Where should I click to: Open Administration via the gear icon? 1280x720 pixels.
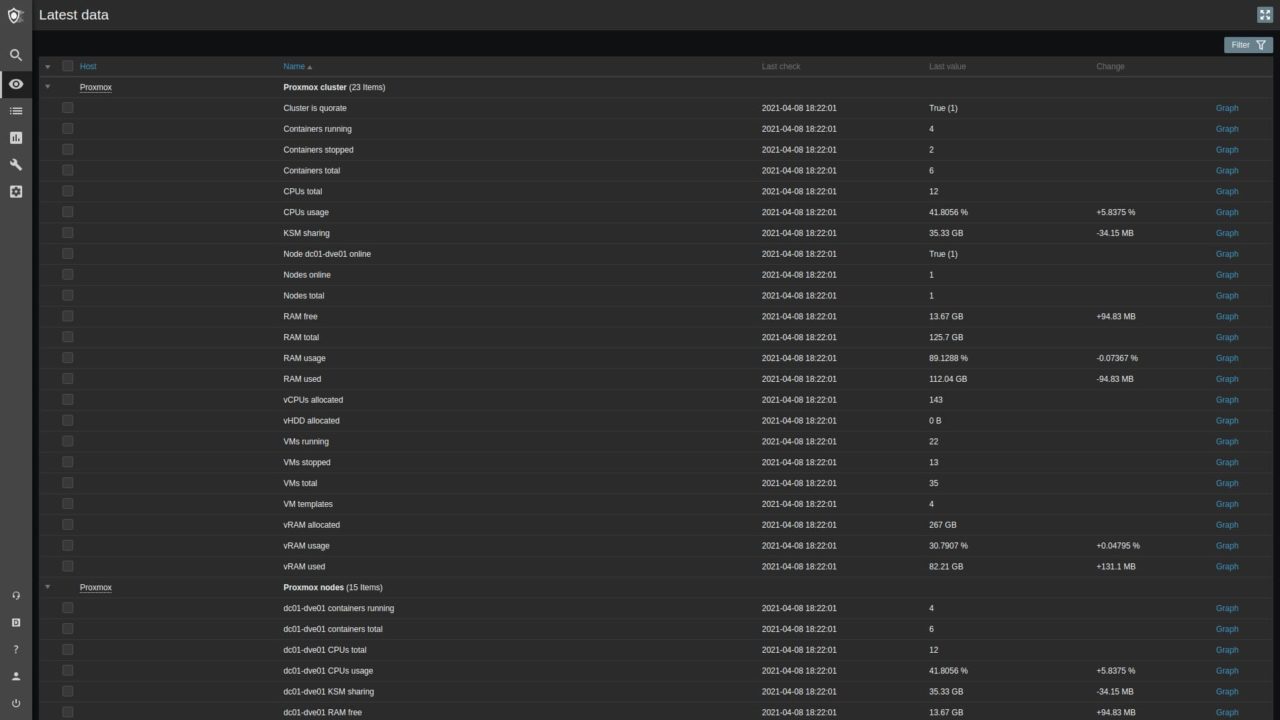pyautogui.click(x=15, y=191)
